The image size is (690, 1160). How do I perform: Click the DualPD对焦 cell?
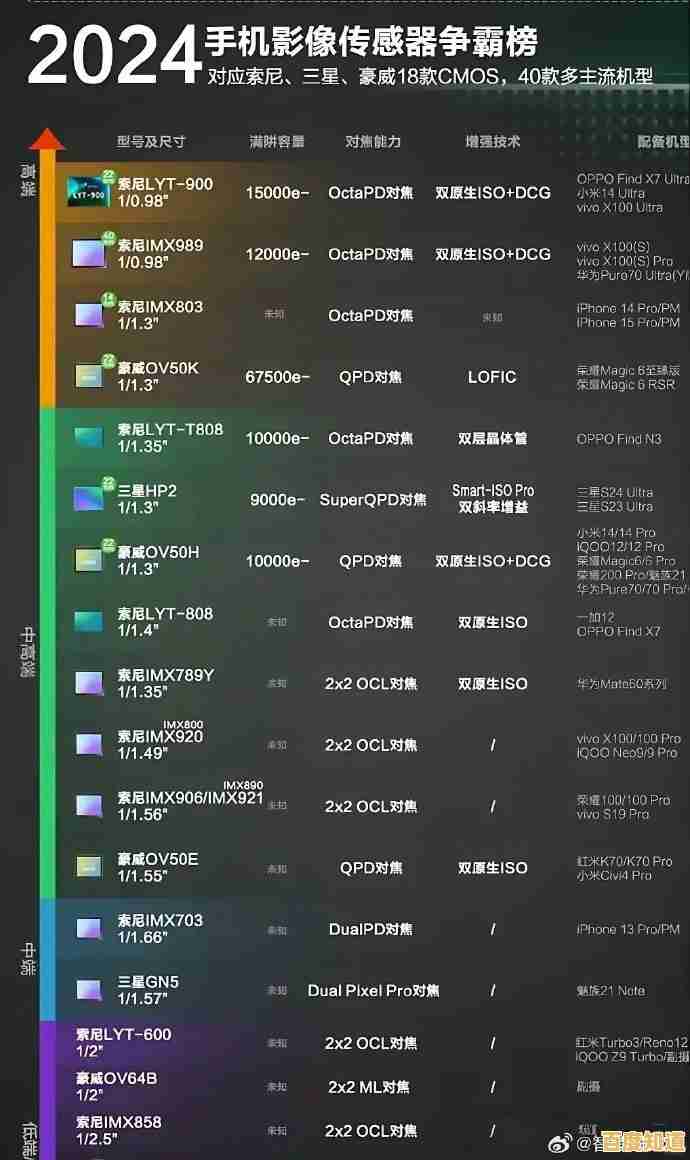371,929
